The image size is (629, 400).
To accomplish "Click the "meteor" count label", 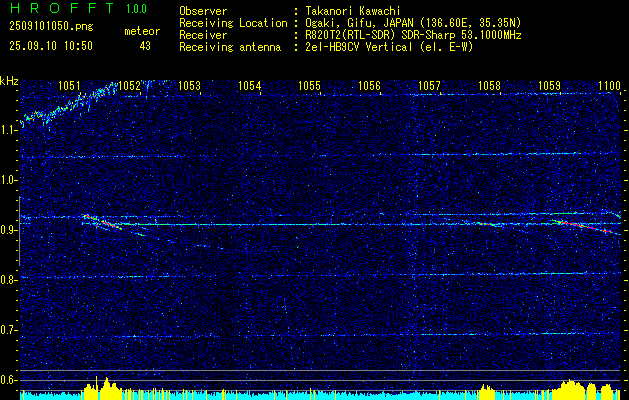I will (x=142, y=31).
